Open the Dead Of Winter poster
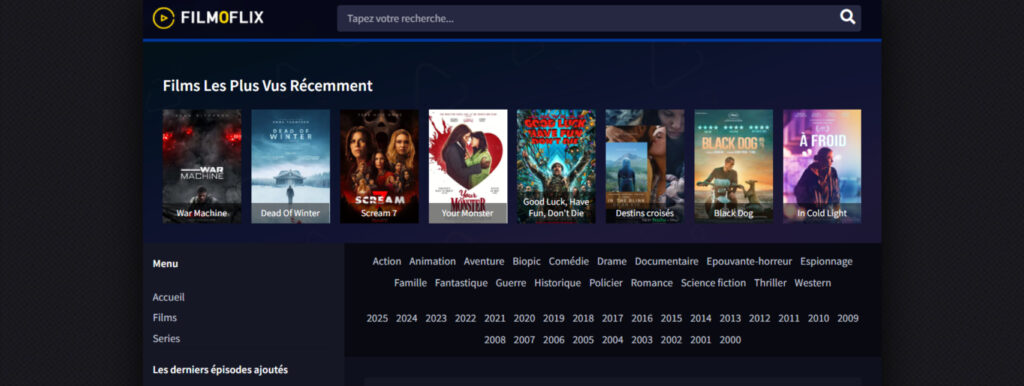The image size is (1024, 386). point(291,166)
